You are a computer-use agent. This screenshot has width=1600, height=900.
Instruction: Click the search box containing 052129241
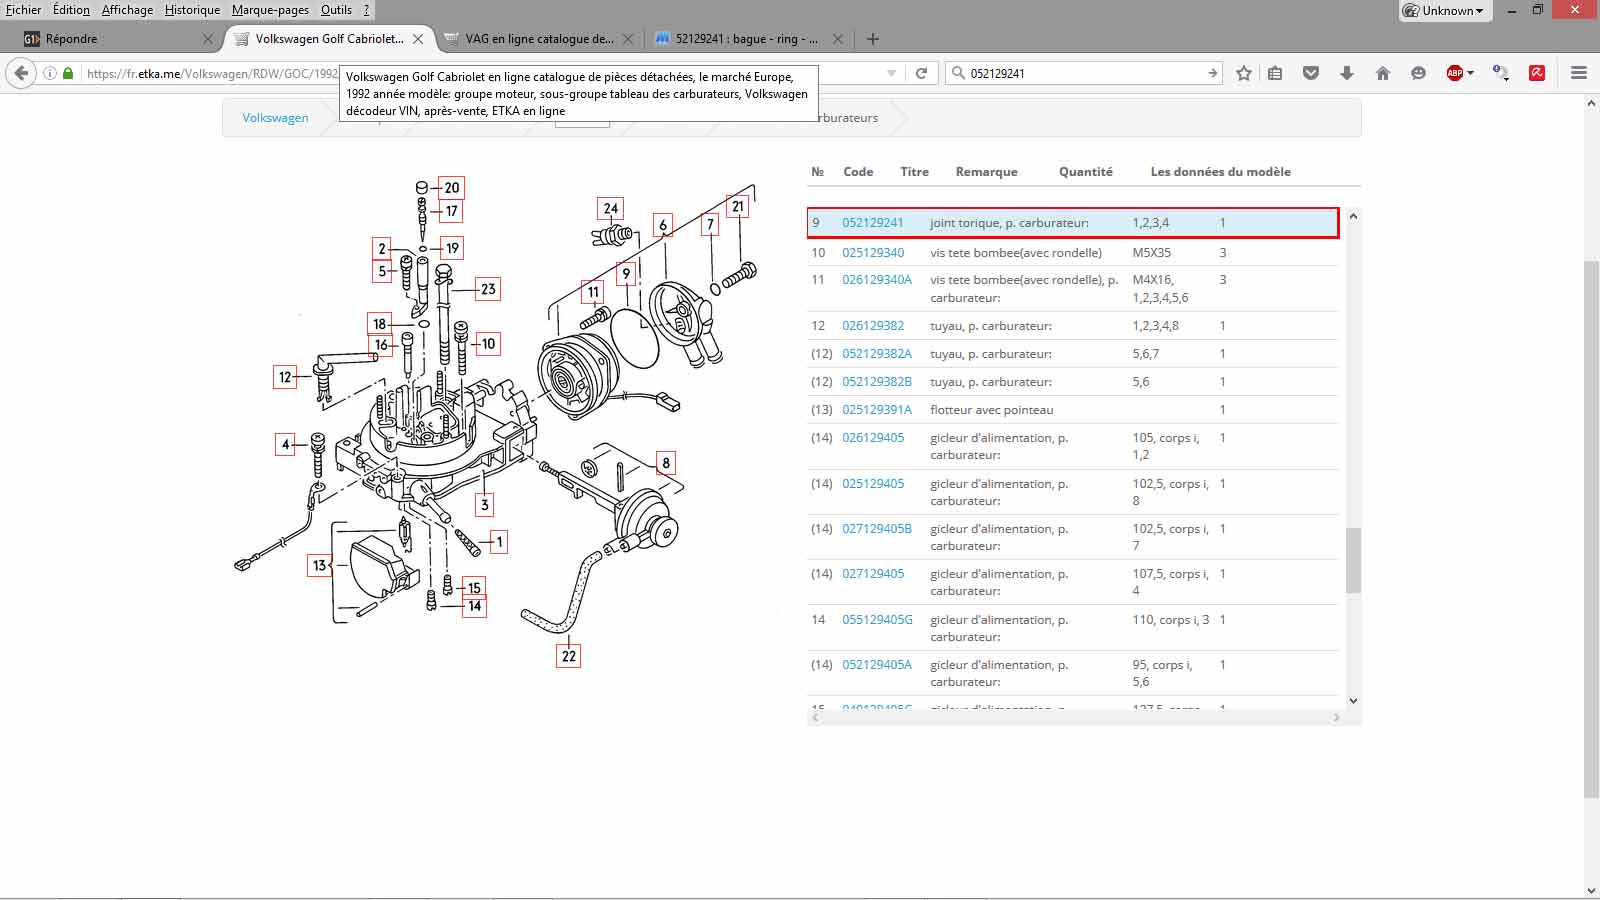[1085, 73]
